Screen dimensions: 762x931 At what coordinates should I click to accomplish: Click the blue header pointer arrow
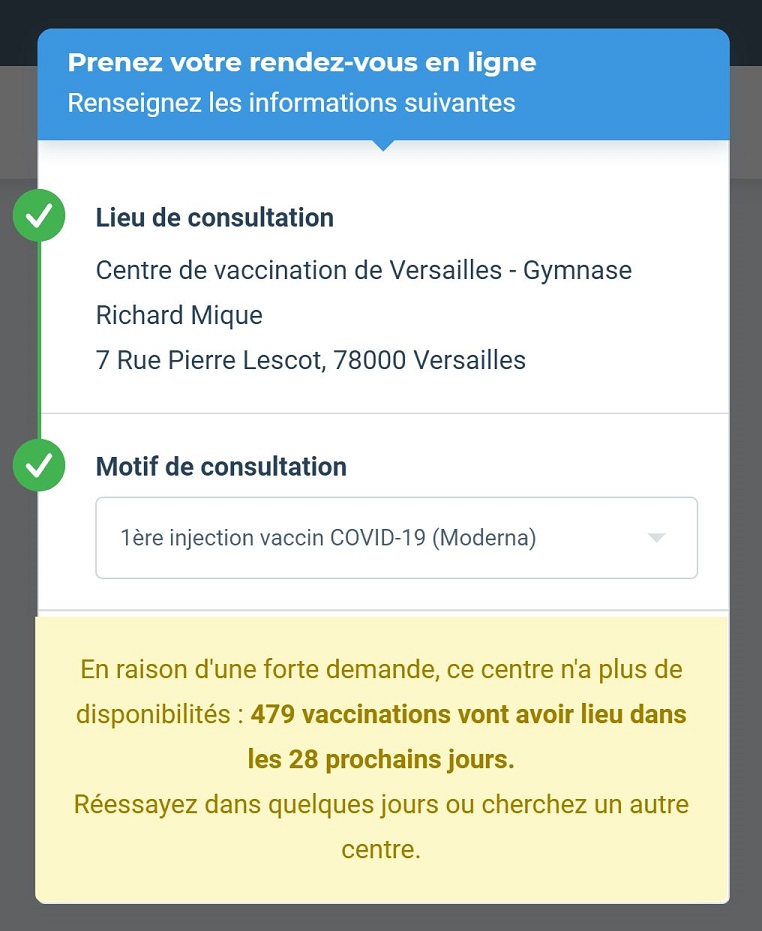[383, 145]
